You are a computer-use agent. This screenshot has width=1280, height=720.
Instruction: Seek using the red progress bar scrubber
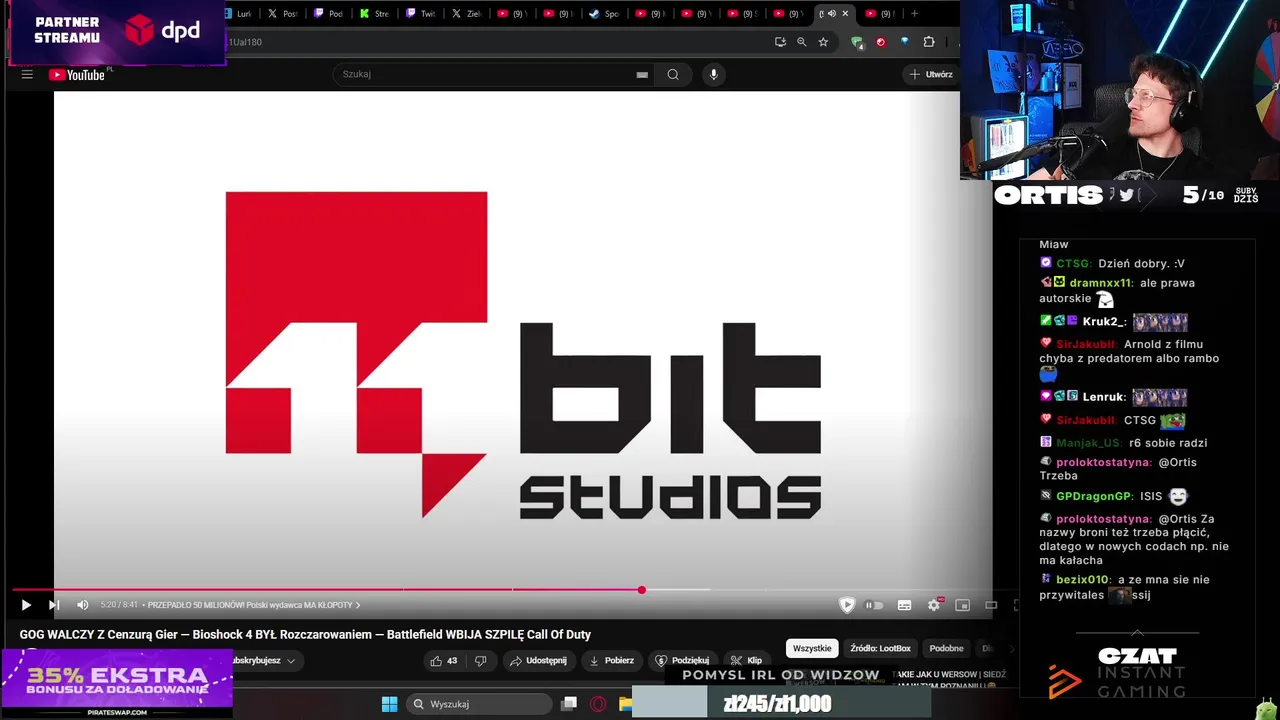(641, 590)
